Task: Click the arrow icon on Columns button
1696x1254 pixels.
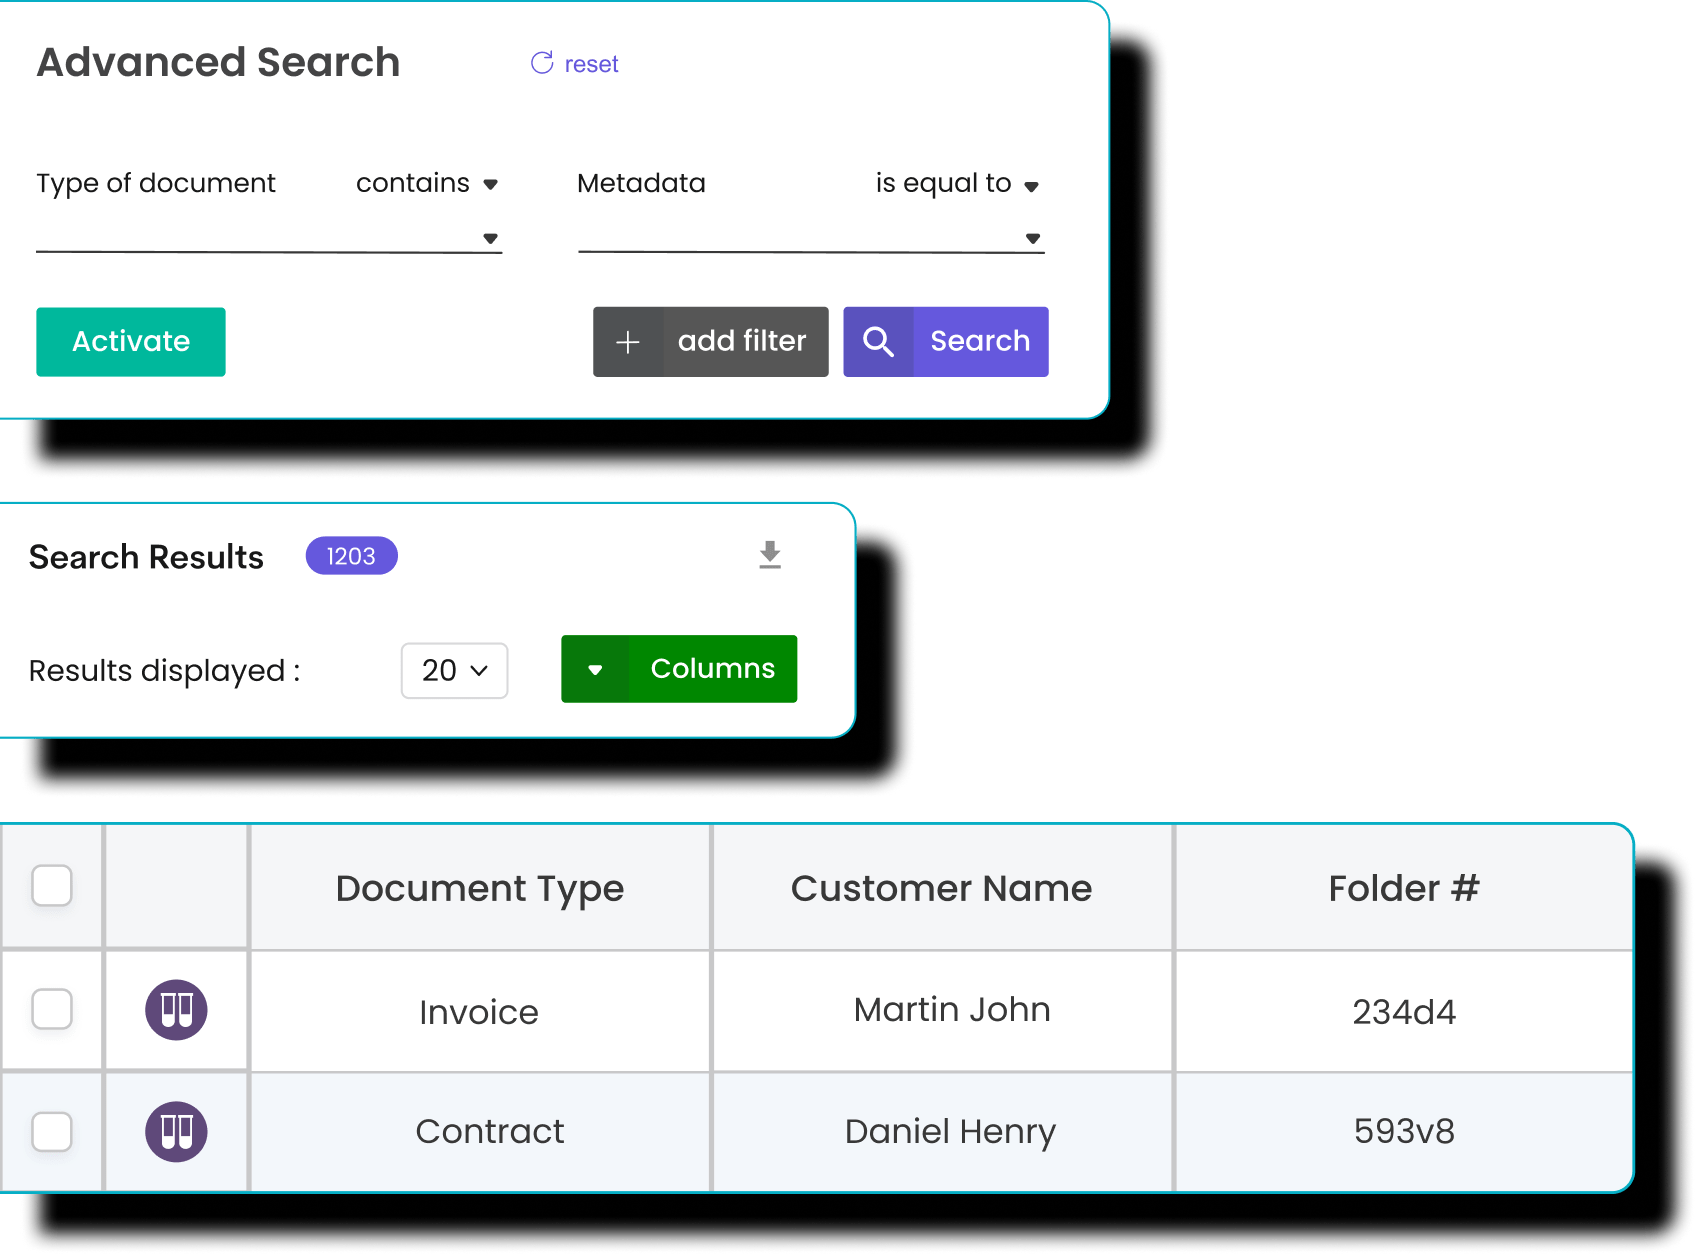Action: click(595, 669)
